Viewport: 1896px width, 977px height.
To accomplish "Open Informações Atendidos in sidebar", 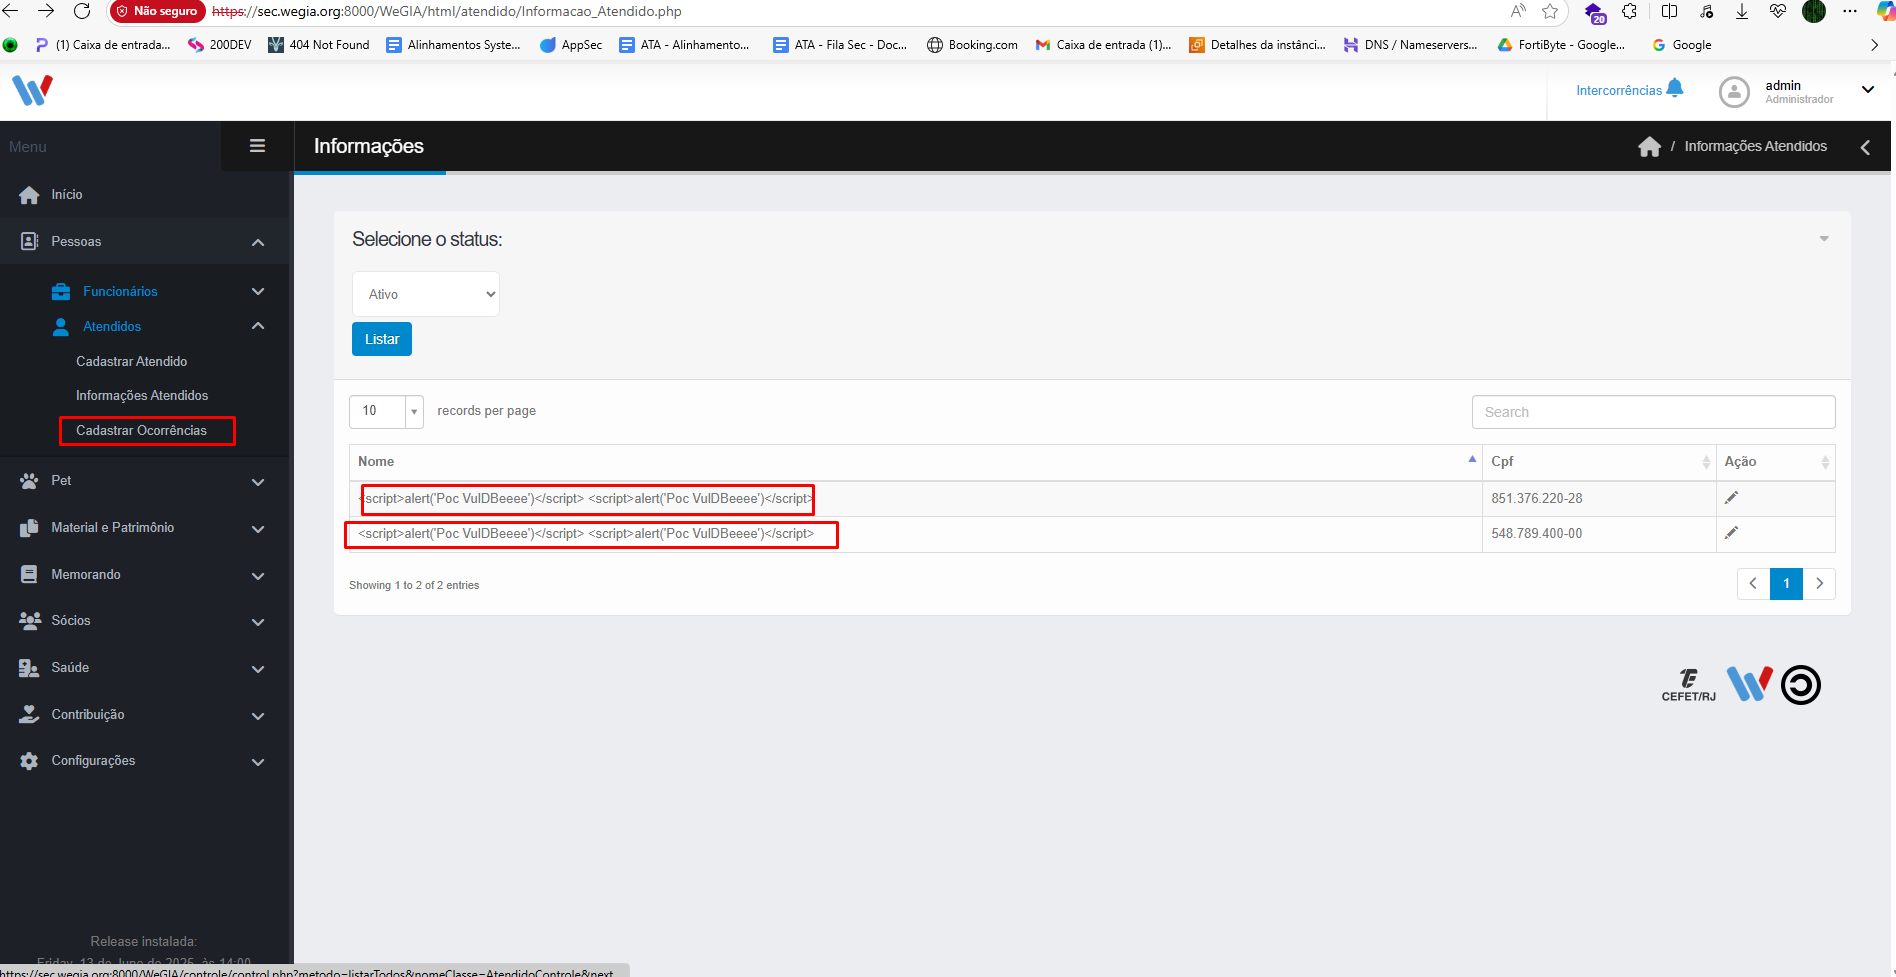I will (x=142, y=395).
